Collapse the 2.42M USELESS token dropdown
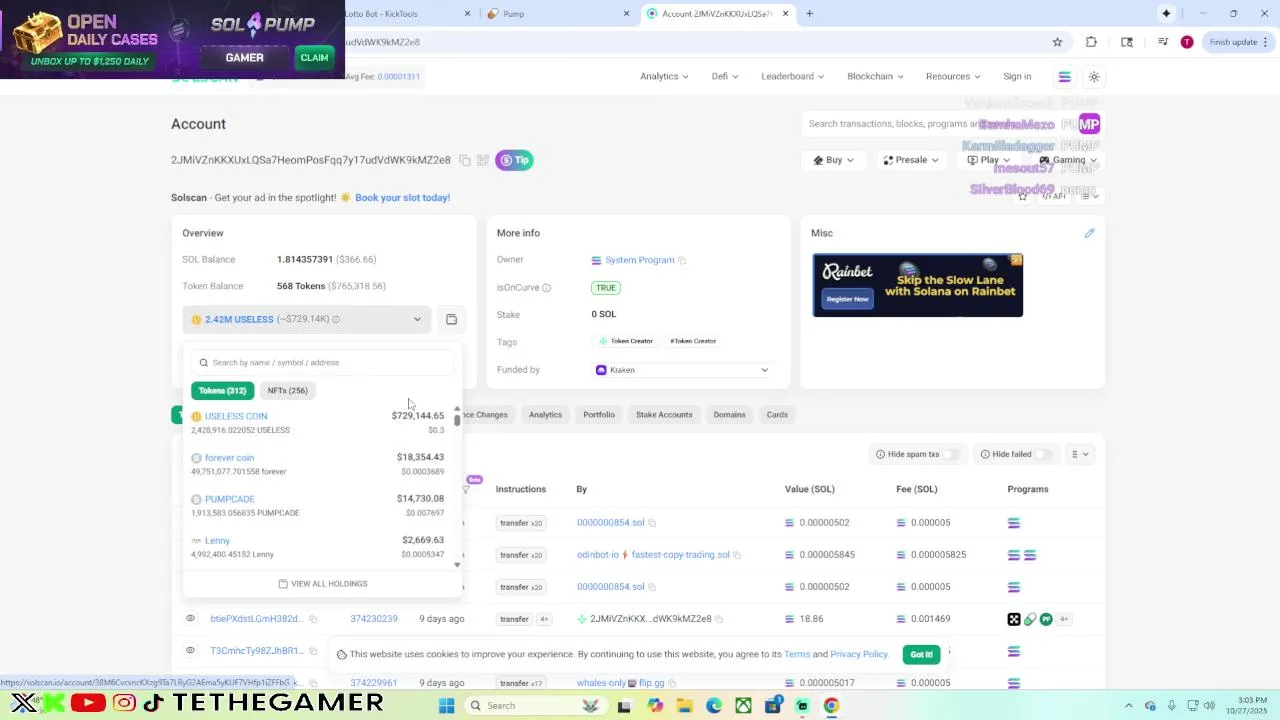 (417, 319)
